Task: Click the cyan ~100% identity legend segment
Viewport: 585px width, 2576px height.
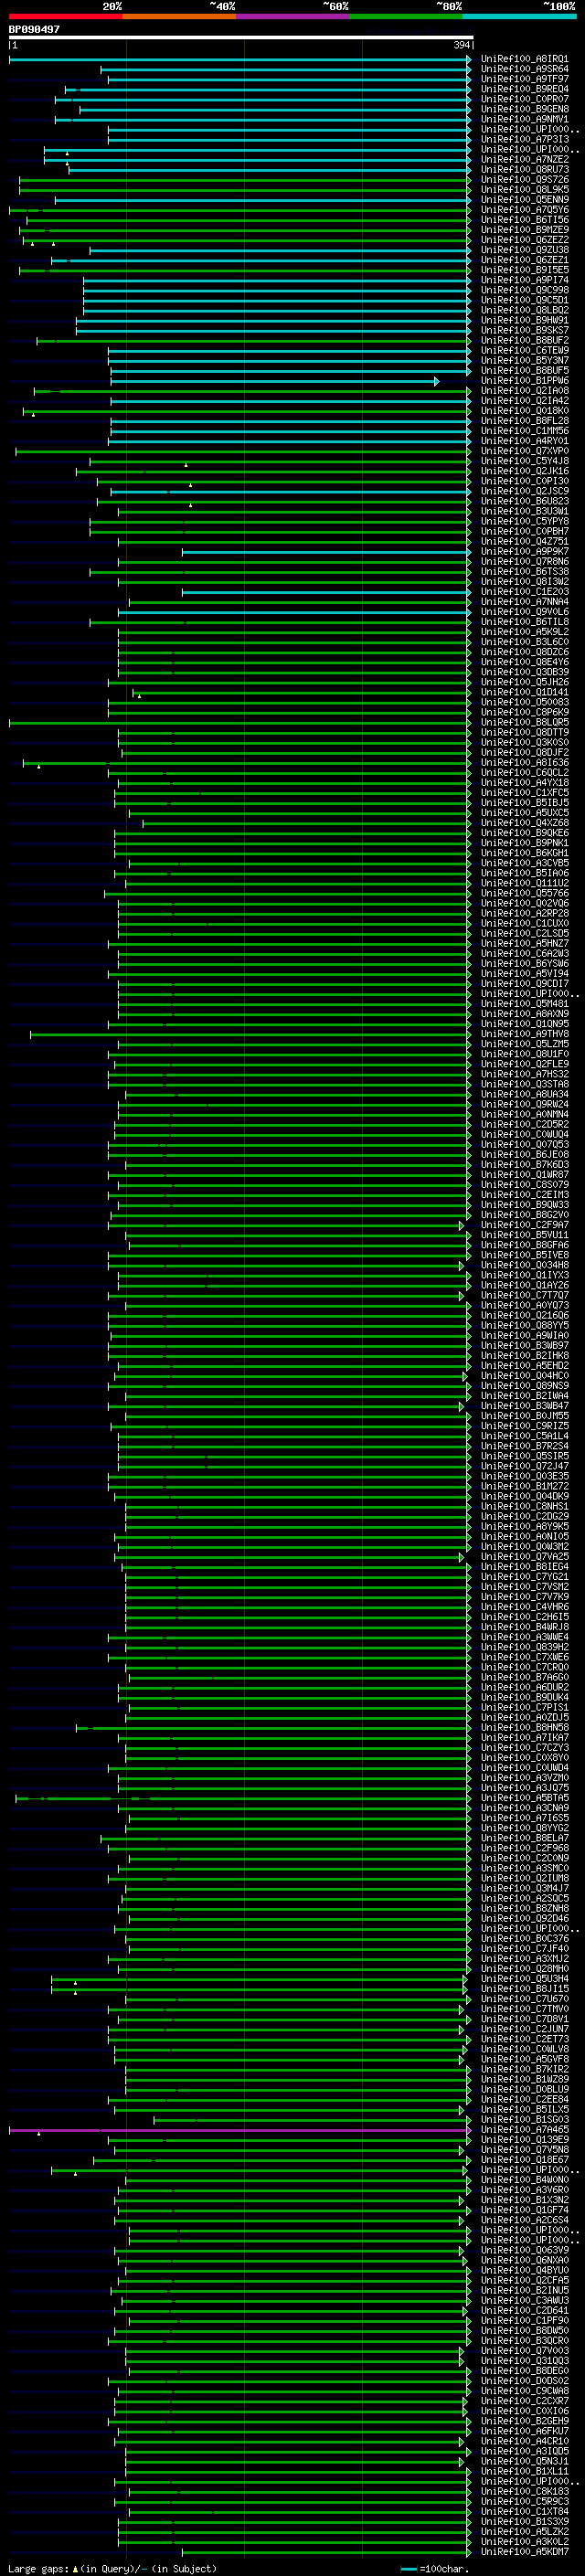Action: tap(520, 16)
